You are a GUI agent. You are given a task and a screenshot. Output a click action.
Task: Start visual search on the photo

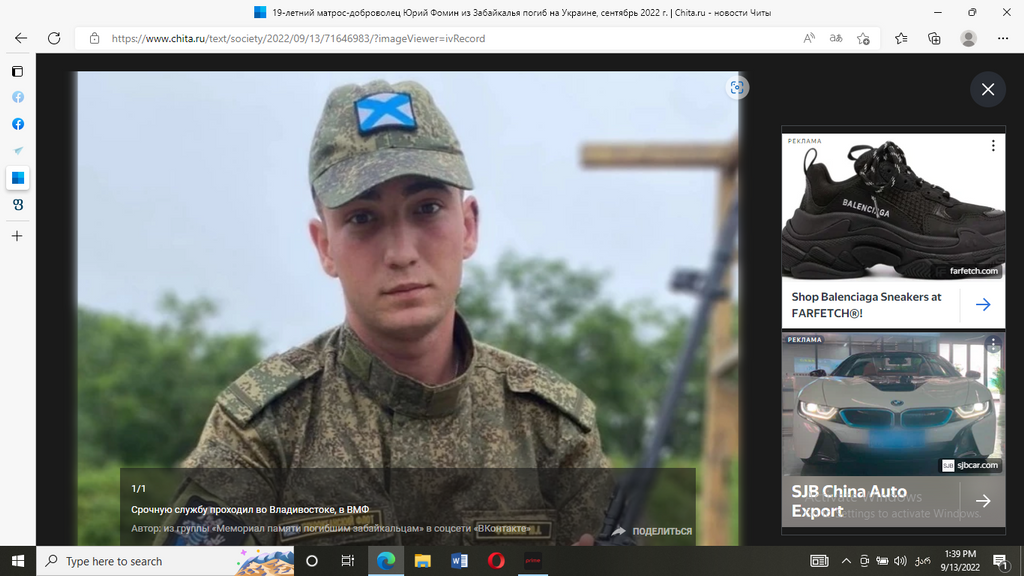tap(737, 88)
